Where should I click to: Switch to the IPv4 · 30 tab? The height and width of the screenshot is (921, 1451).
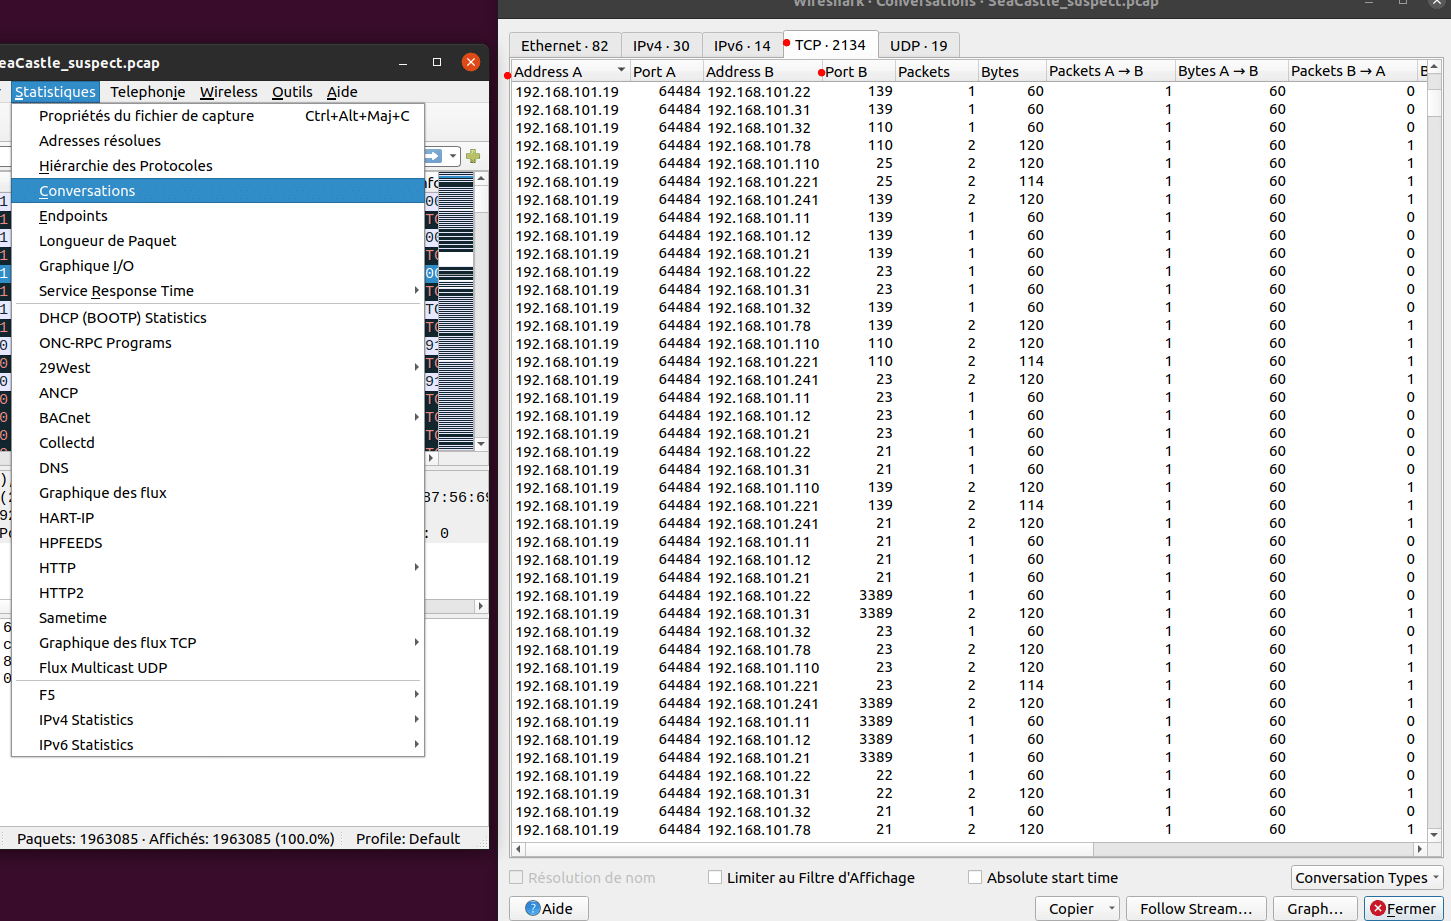point(661,46)
